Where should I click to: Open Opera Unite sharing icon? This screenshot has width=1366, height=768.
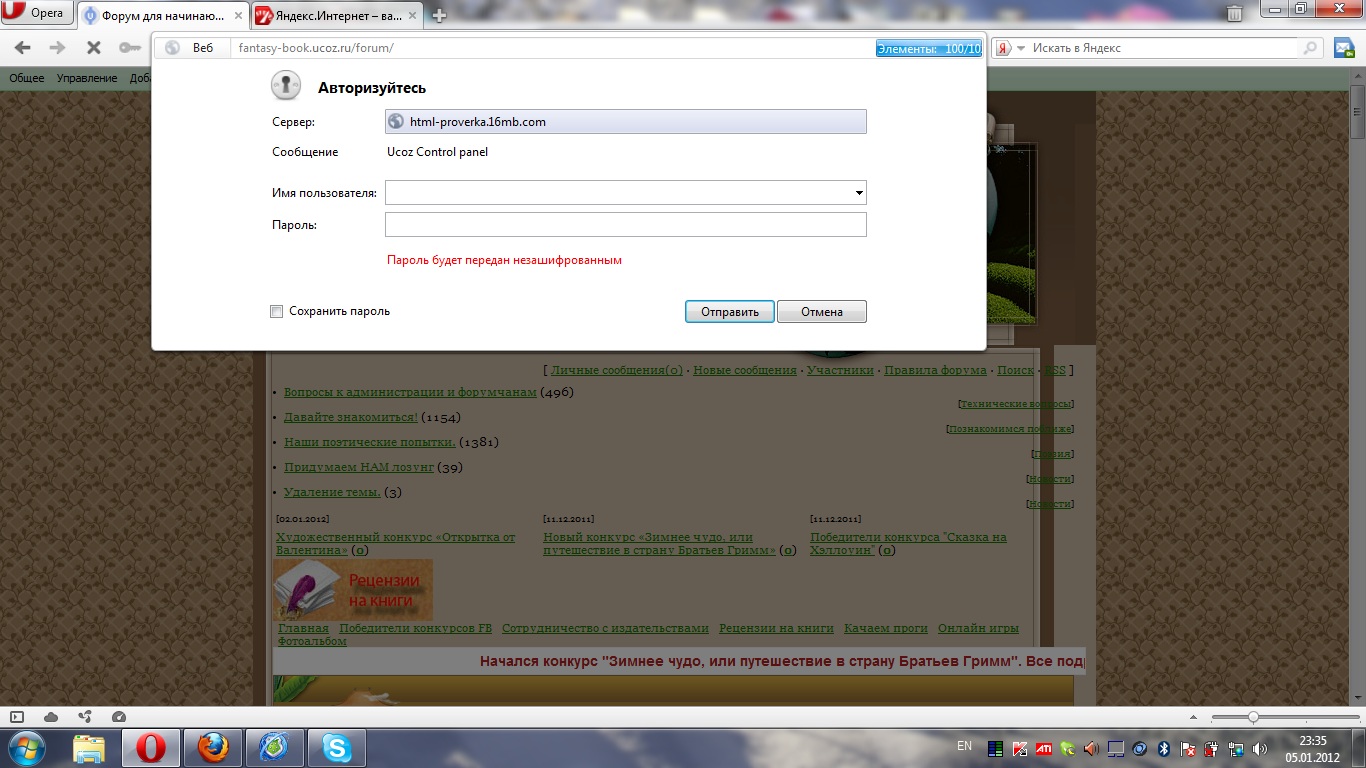coord(85,717)
